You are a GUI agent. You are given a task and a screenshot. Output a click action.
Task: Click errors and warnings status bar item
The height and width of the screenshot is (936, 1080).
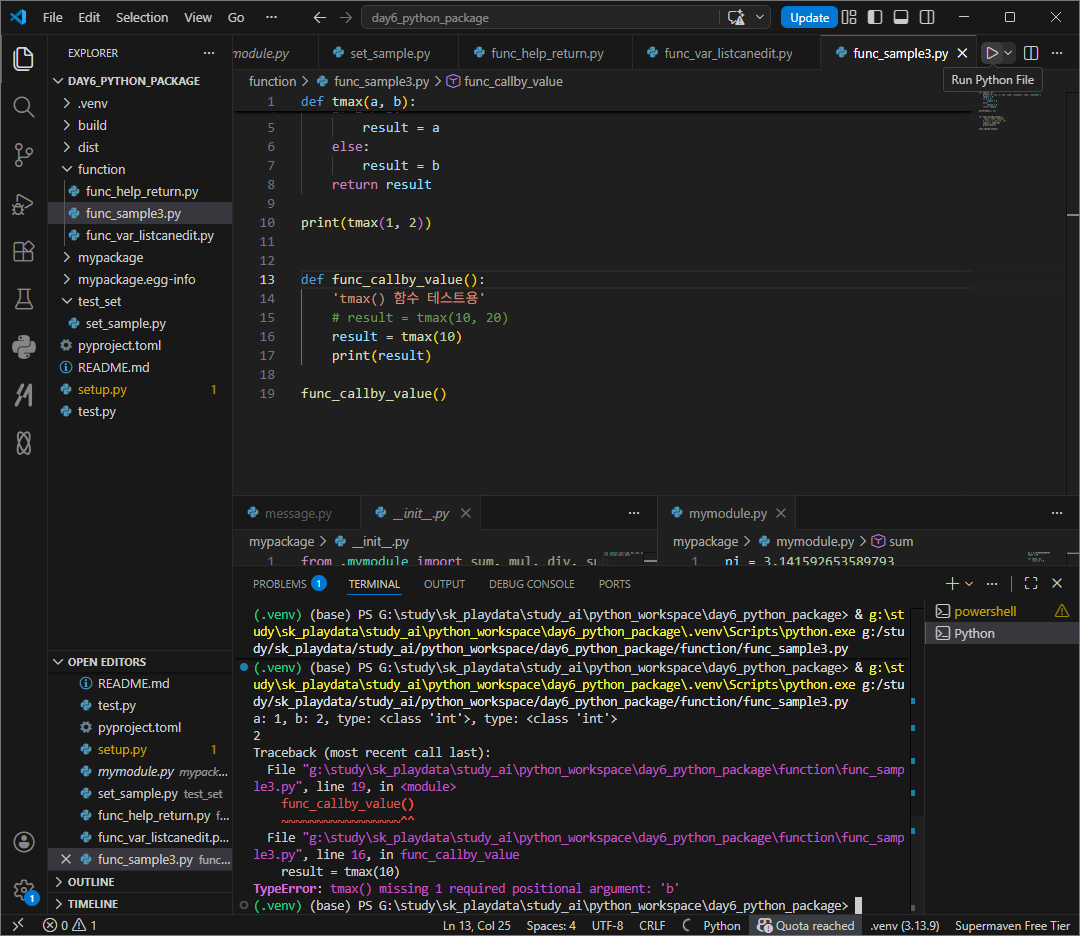click(70, 926)
